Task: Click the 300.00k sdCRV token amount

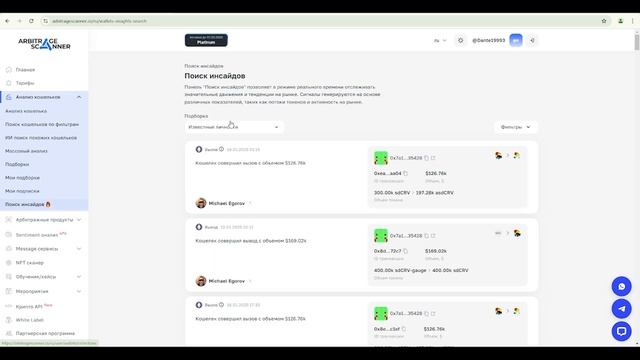Action: 392,193
